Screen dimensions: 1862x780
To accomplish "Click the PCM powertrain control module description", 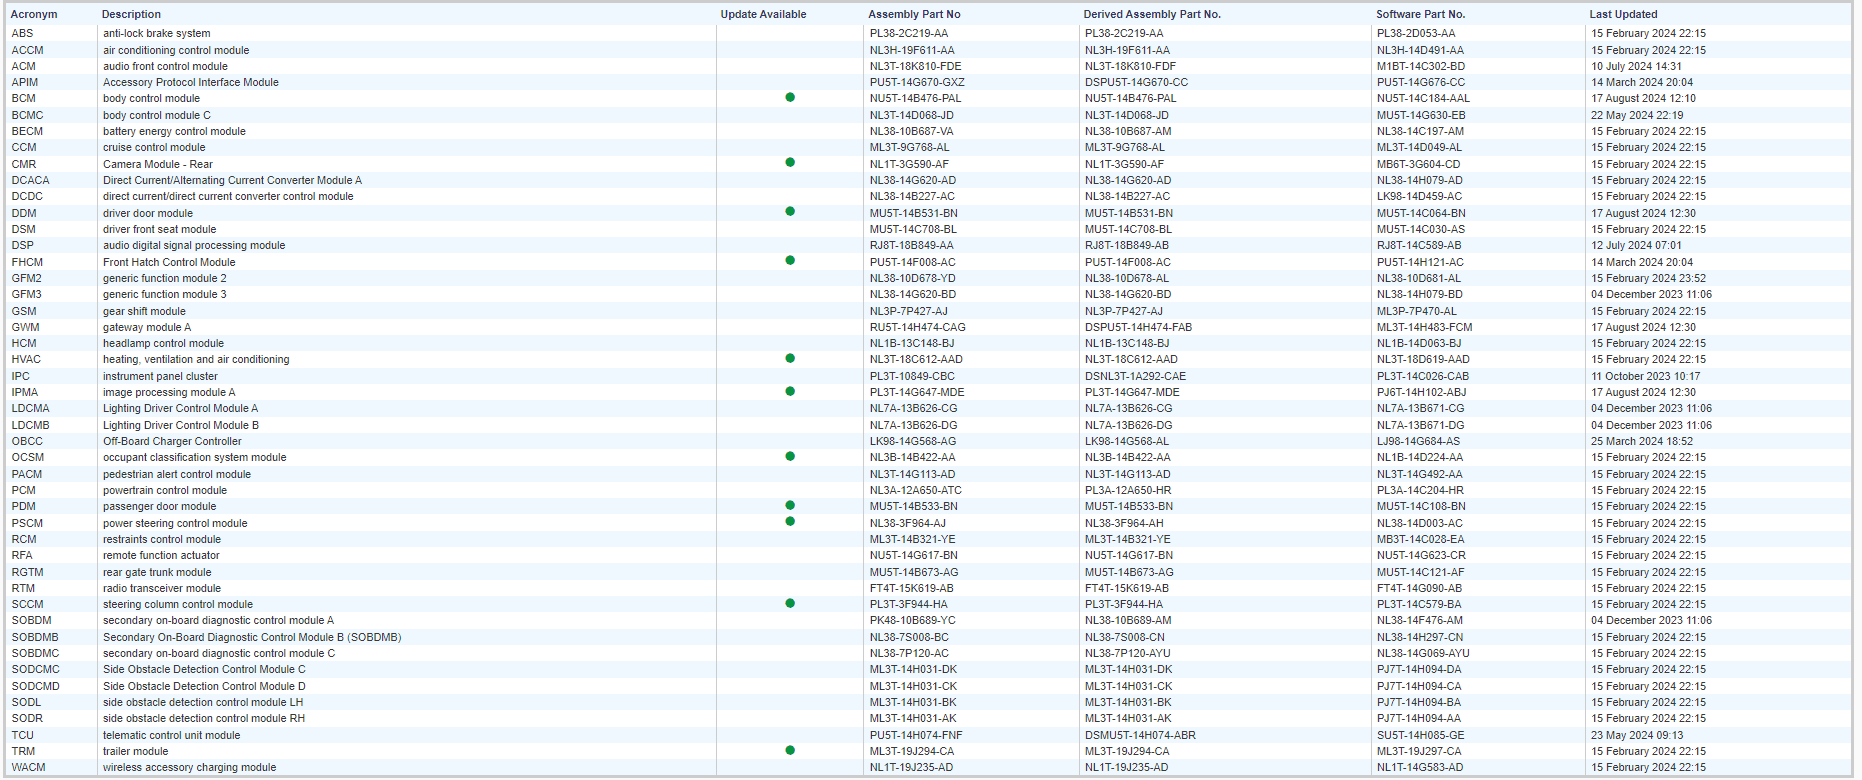I will (164, 490).
